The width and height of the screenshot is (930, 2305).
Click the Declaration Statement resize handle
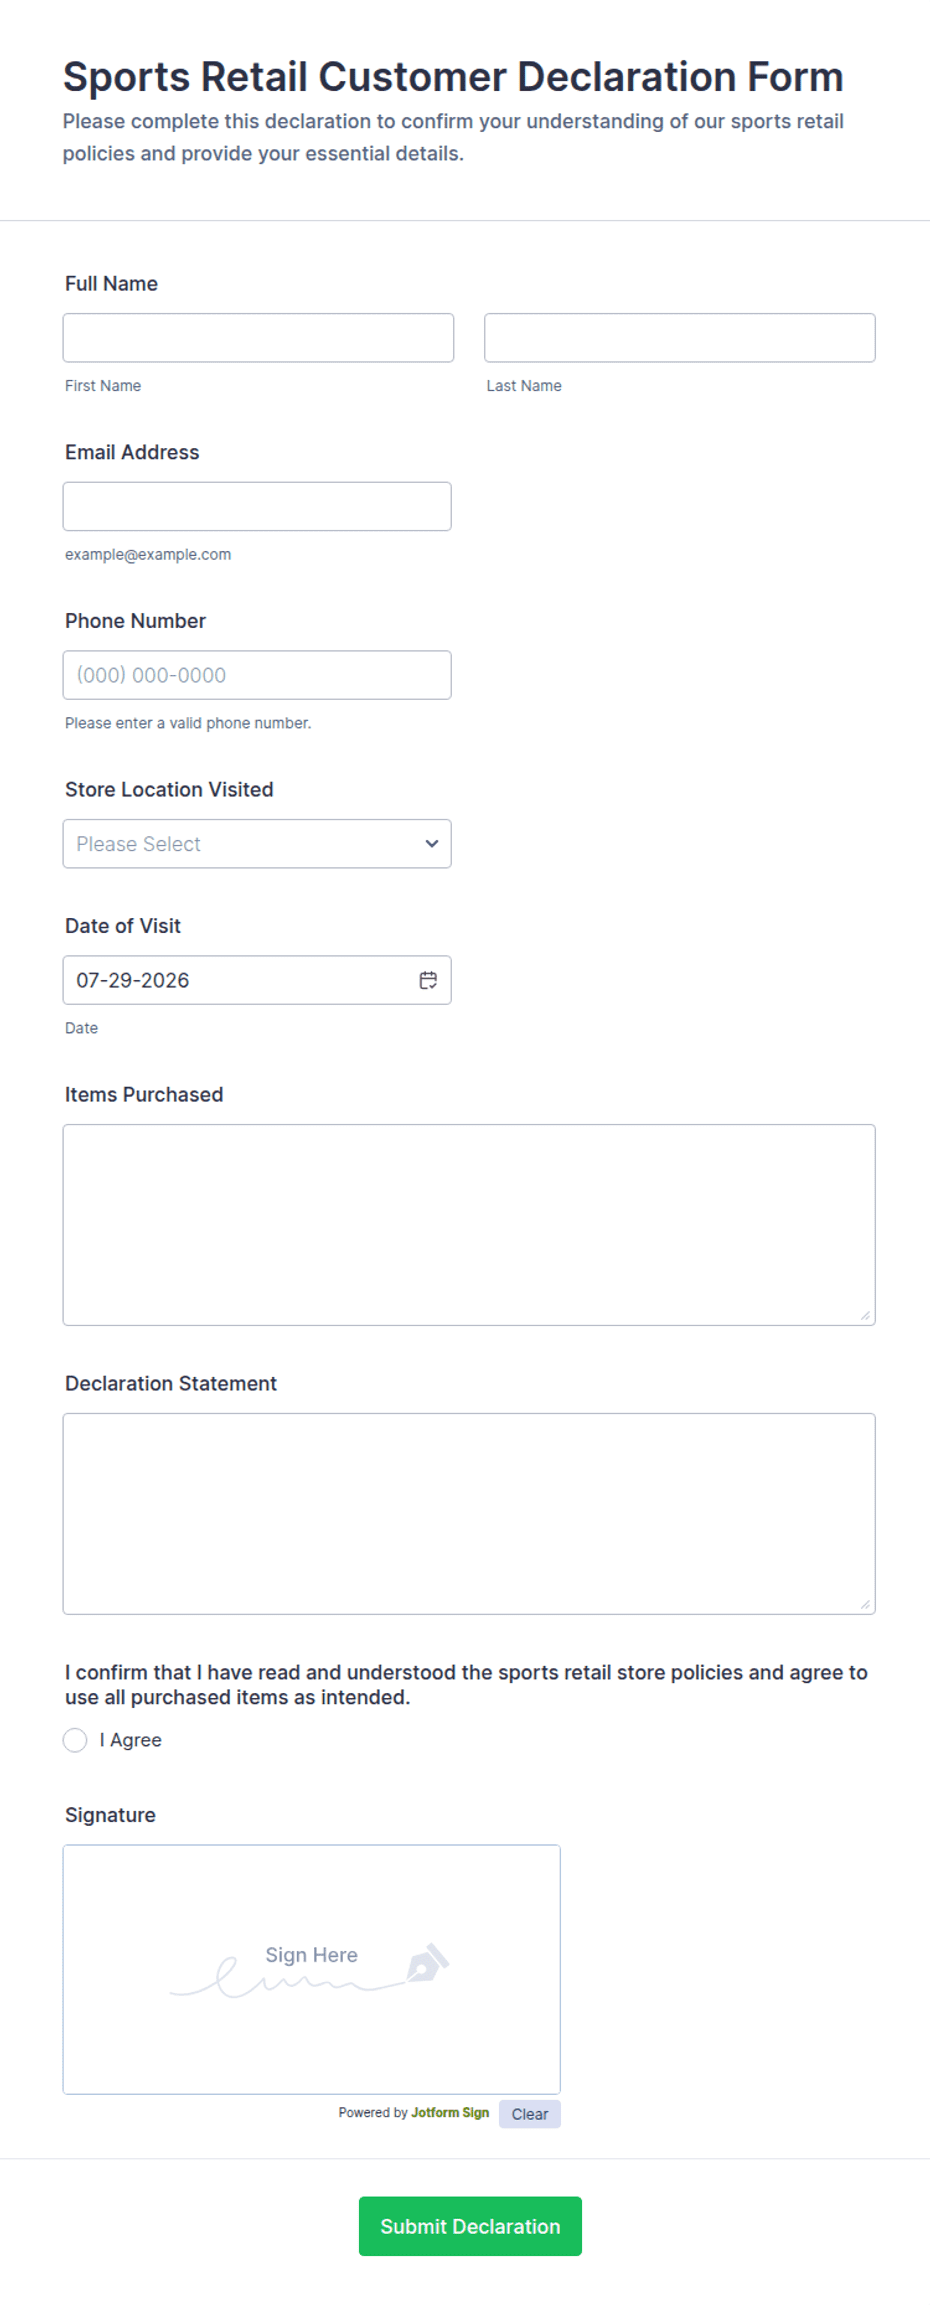[865, 1604]
